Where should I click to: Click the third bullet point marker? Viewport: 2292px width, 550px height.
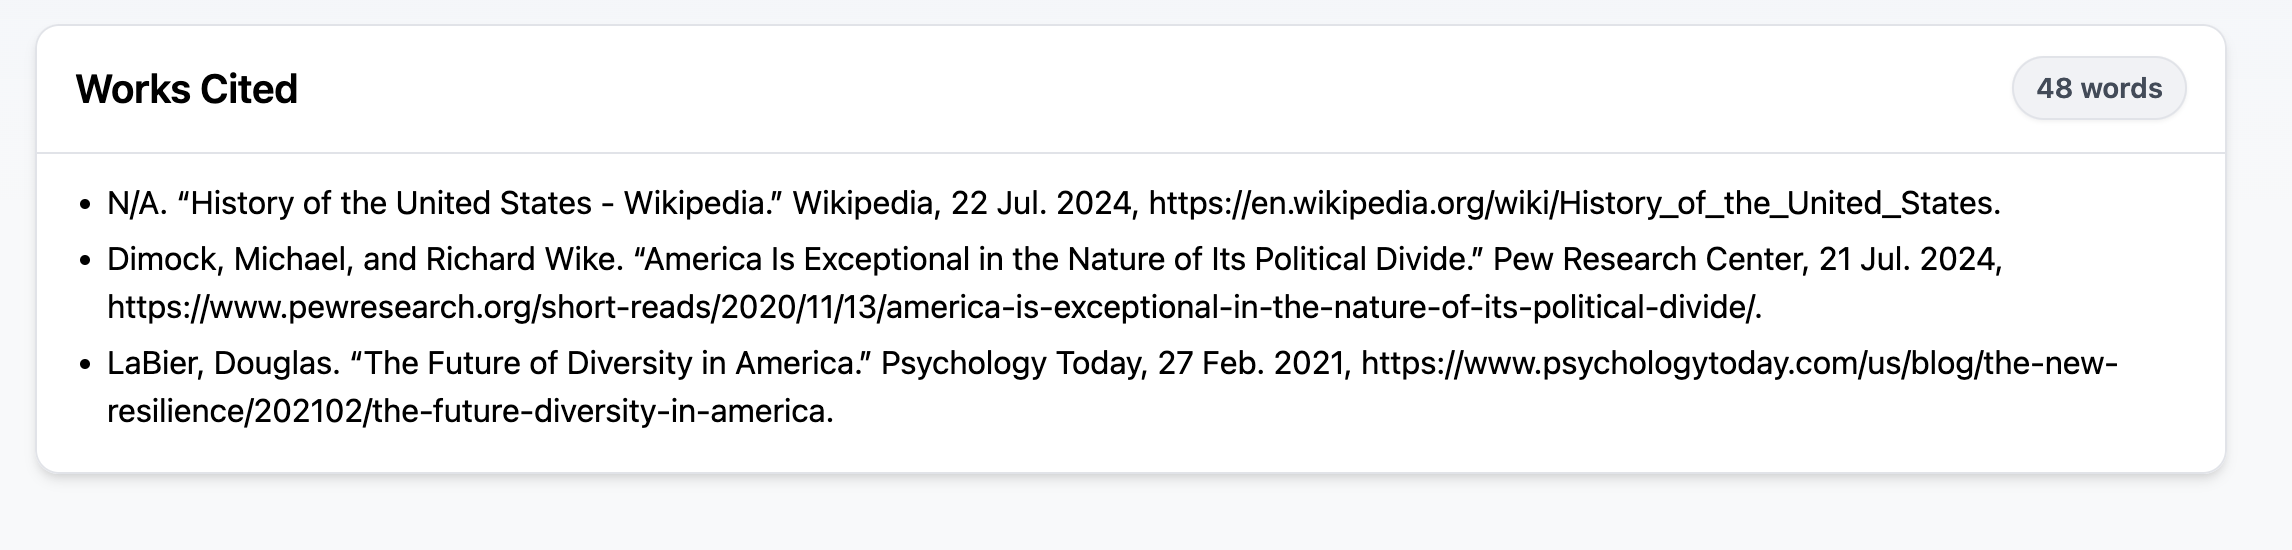pos(85,366)
